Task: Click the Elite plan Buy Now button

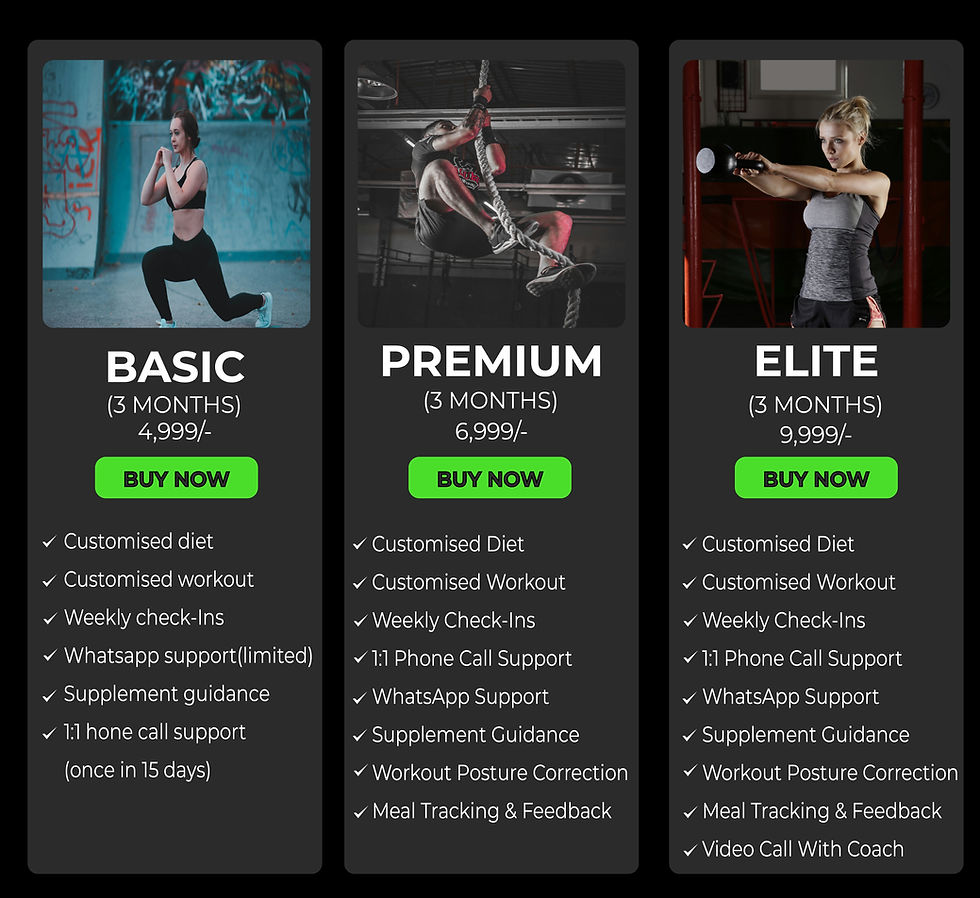Action: 816,477
